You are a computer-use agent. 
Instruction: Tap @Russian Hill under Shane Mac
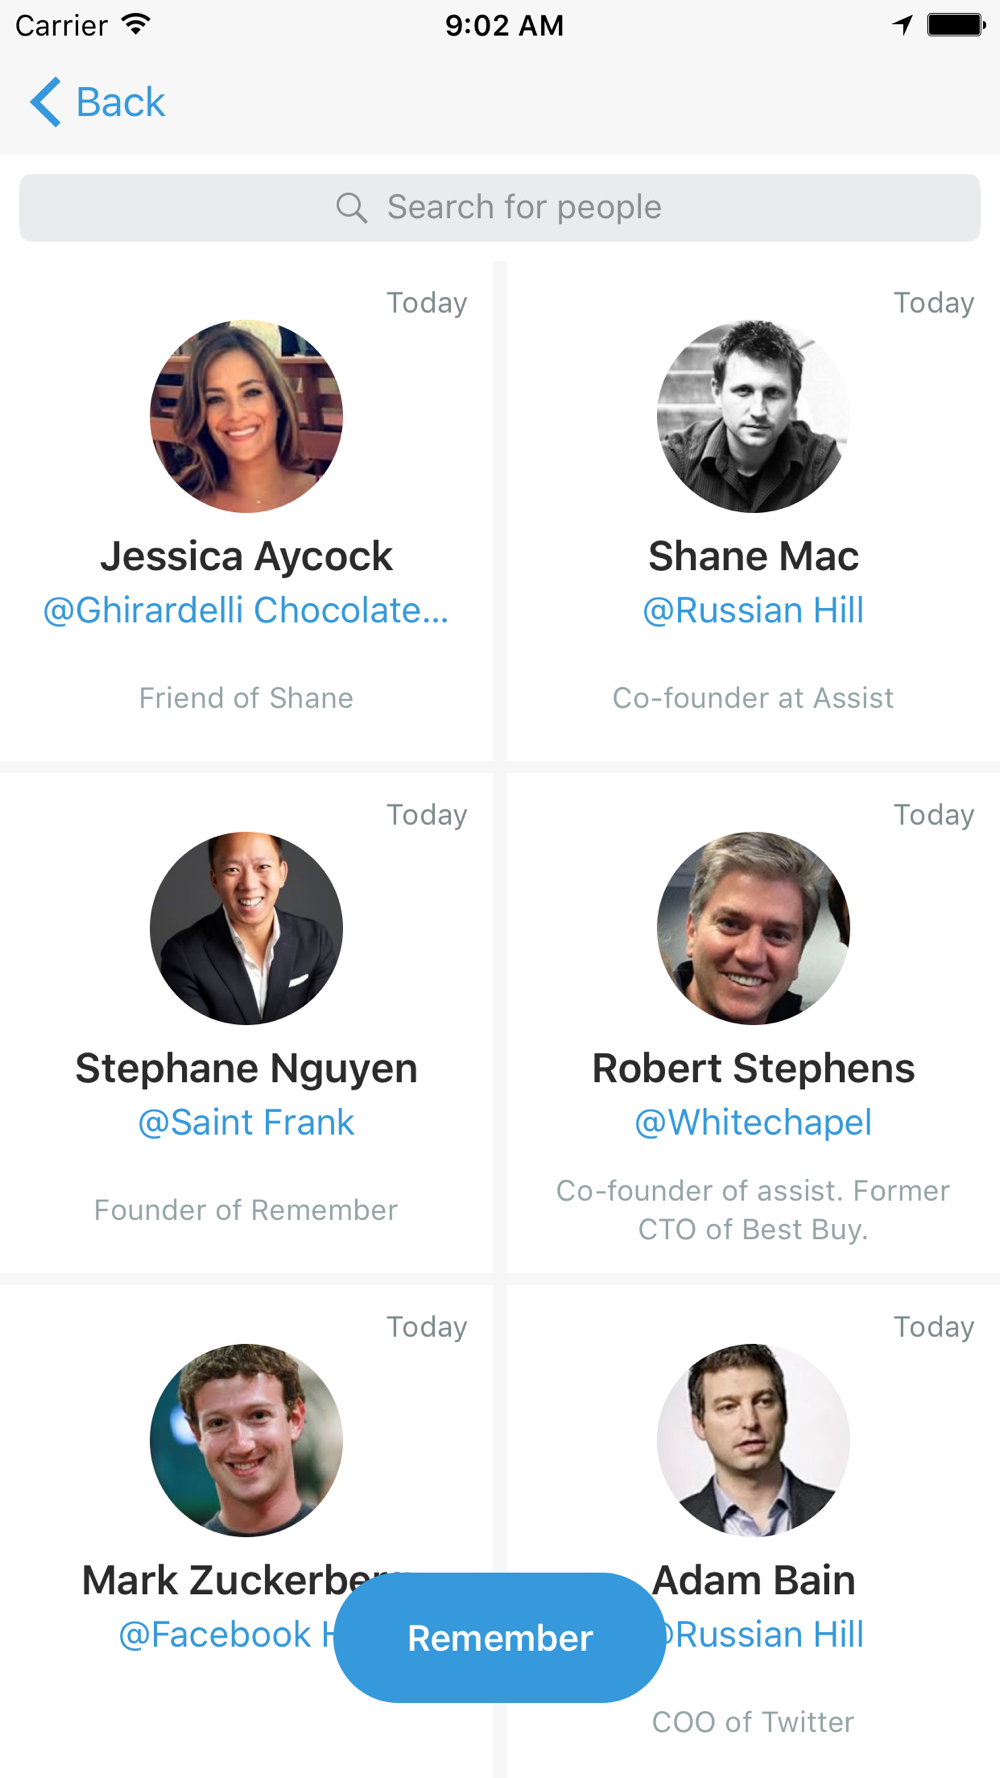[x=753, y=610]
